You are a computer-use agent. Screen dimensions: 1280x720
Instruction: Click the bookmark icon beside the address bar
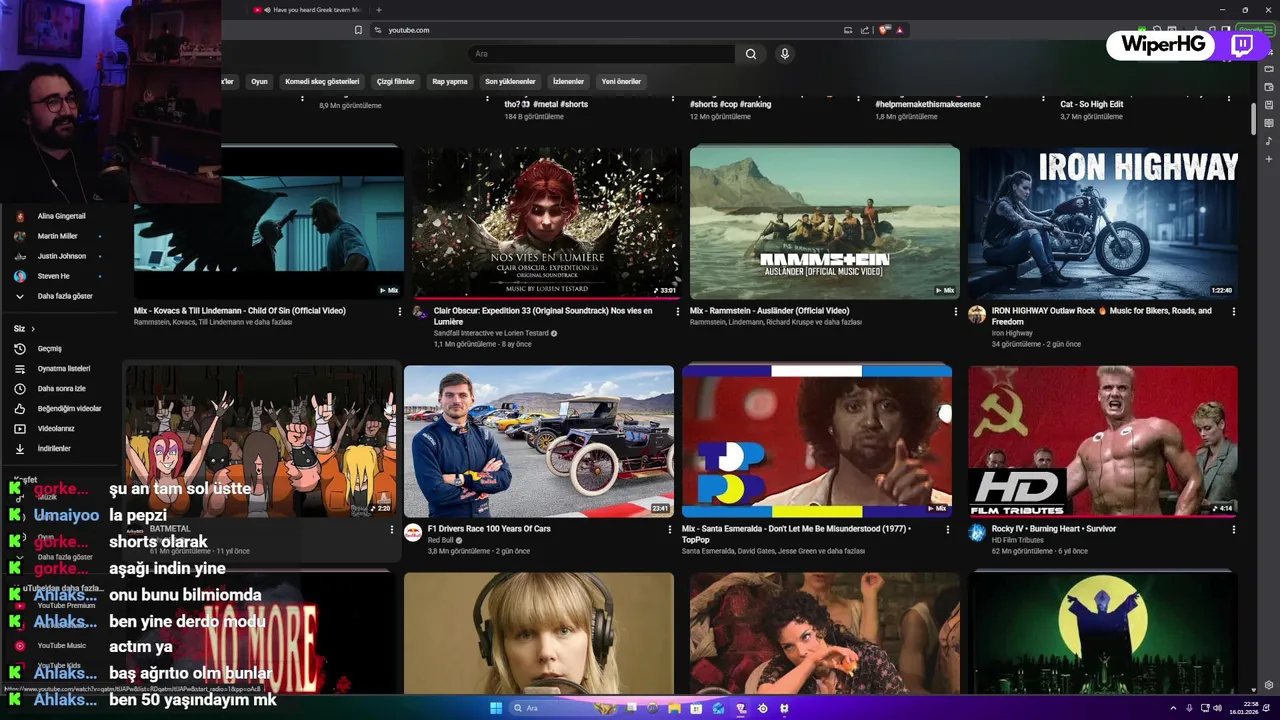click(x=358, y=30)
